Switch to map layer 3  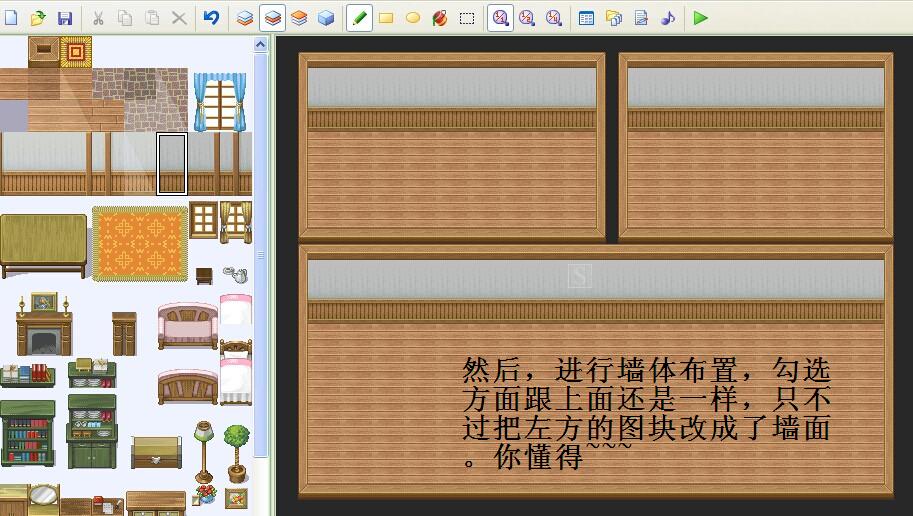pos(299,18)
